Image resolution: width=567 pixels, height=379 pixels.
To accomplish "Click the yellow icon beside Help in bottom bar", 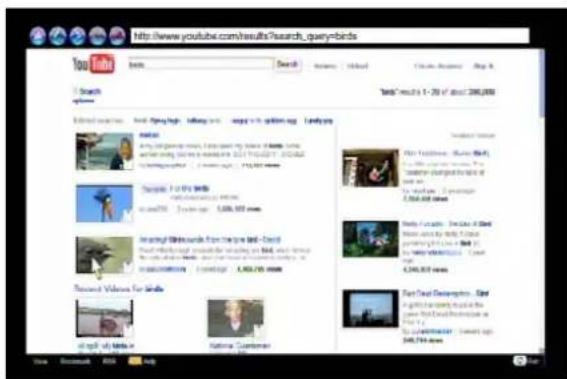I will click(x=135, y=361).
